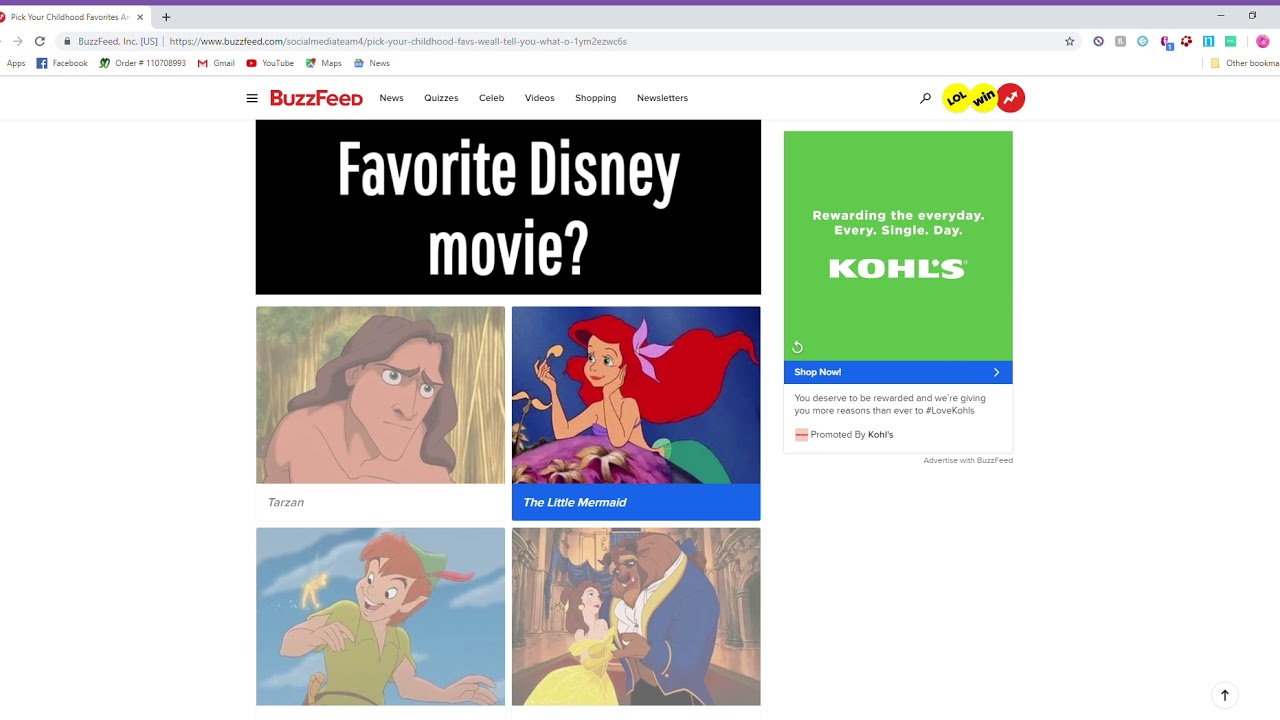Bookmark this page with the star icon
Image resolution: width=1280 pixels, height=720 pixels.
click(x=1070, y=41)
